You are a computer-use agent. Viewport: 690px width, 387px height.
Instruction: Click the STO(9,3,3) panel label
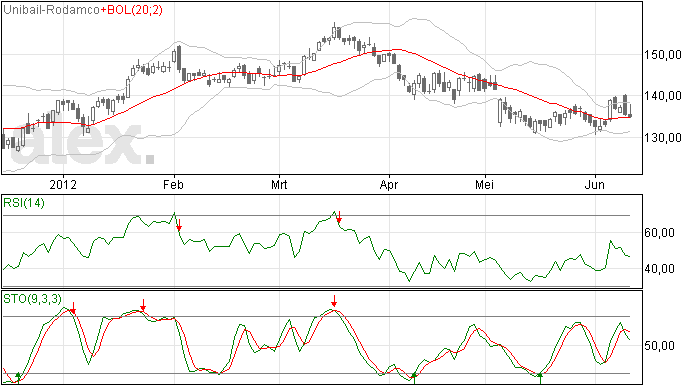coord(33,299)
